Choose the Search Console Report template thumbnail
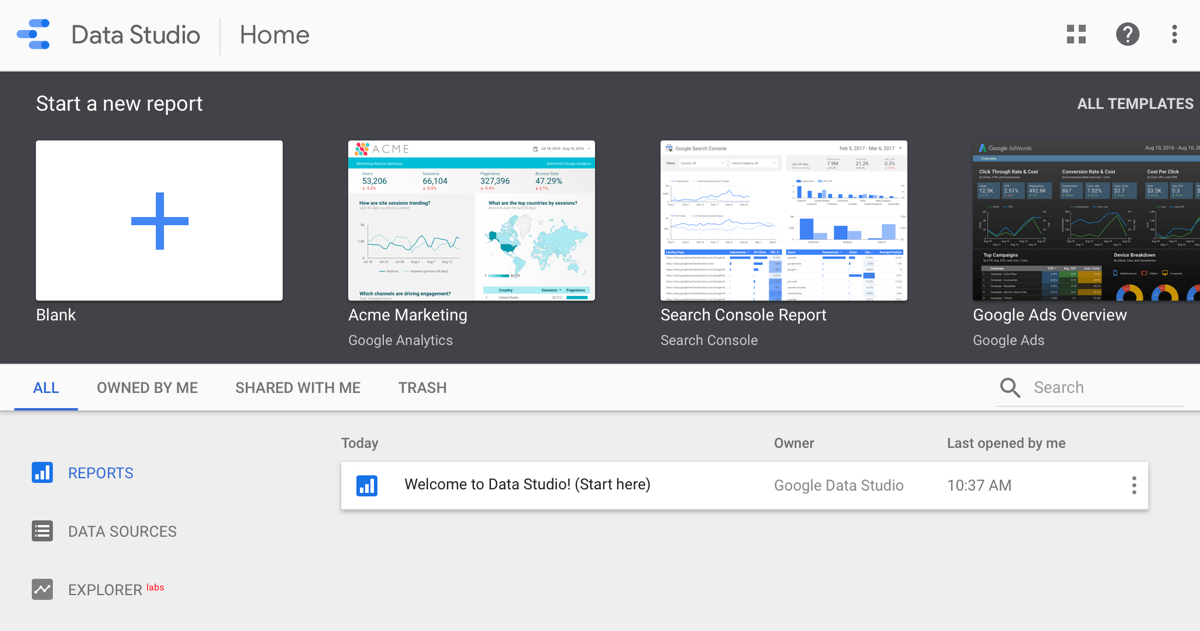The image size is (1200, 631). pyautogui.click(x=783, y=220)
